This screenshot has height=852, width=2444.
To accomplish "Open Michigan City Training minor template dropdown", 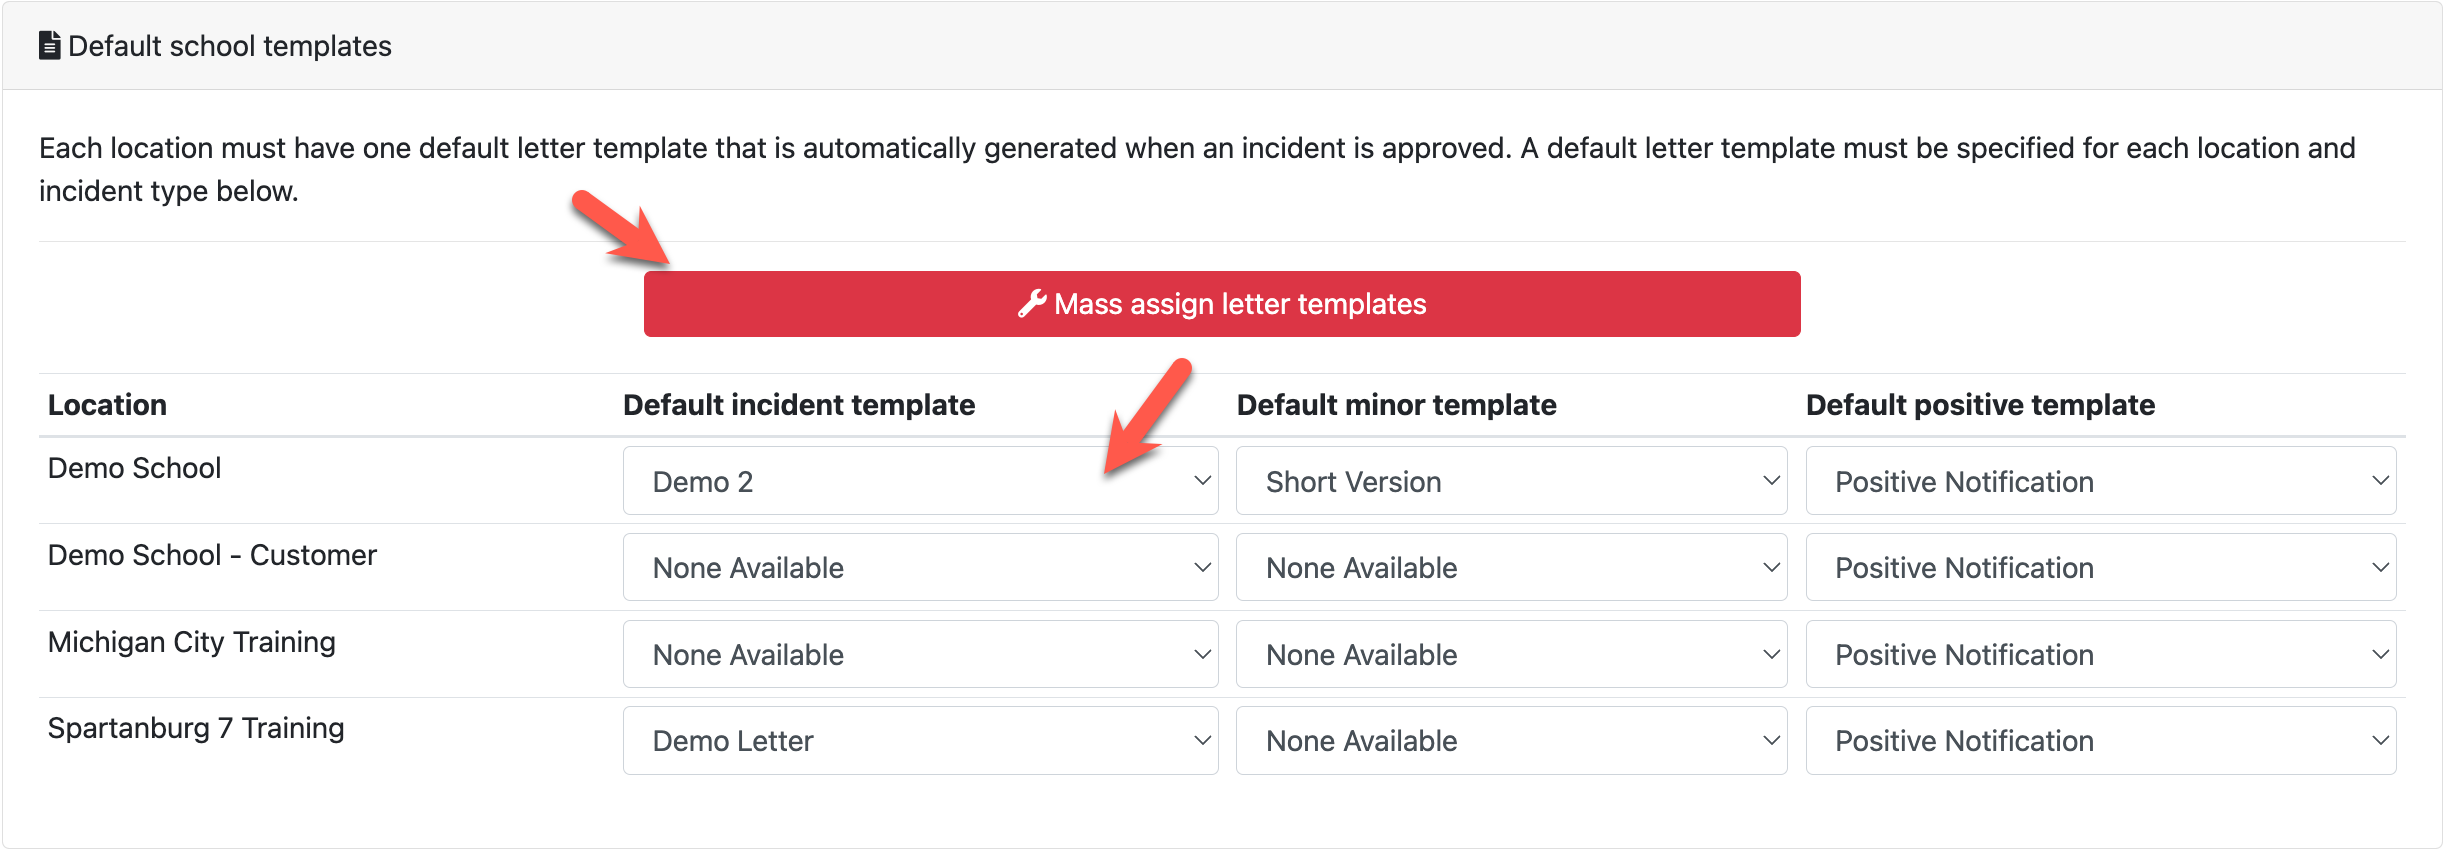I will (1510, 655).
